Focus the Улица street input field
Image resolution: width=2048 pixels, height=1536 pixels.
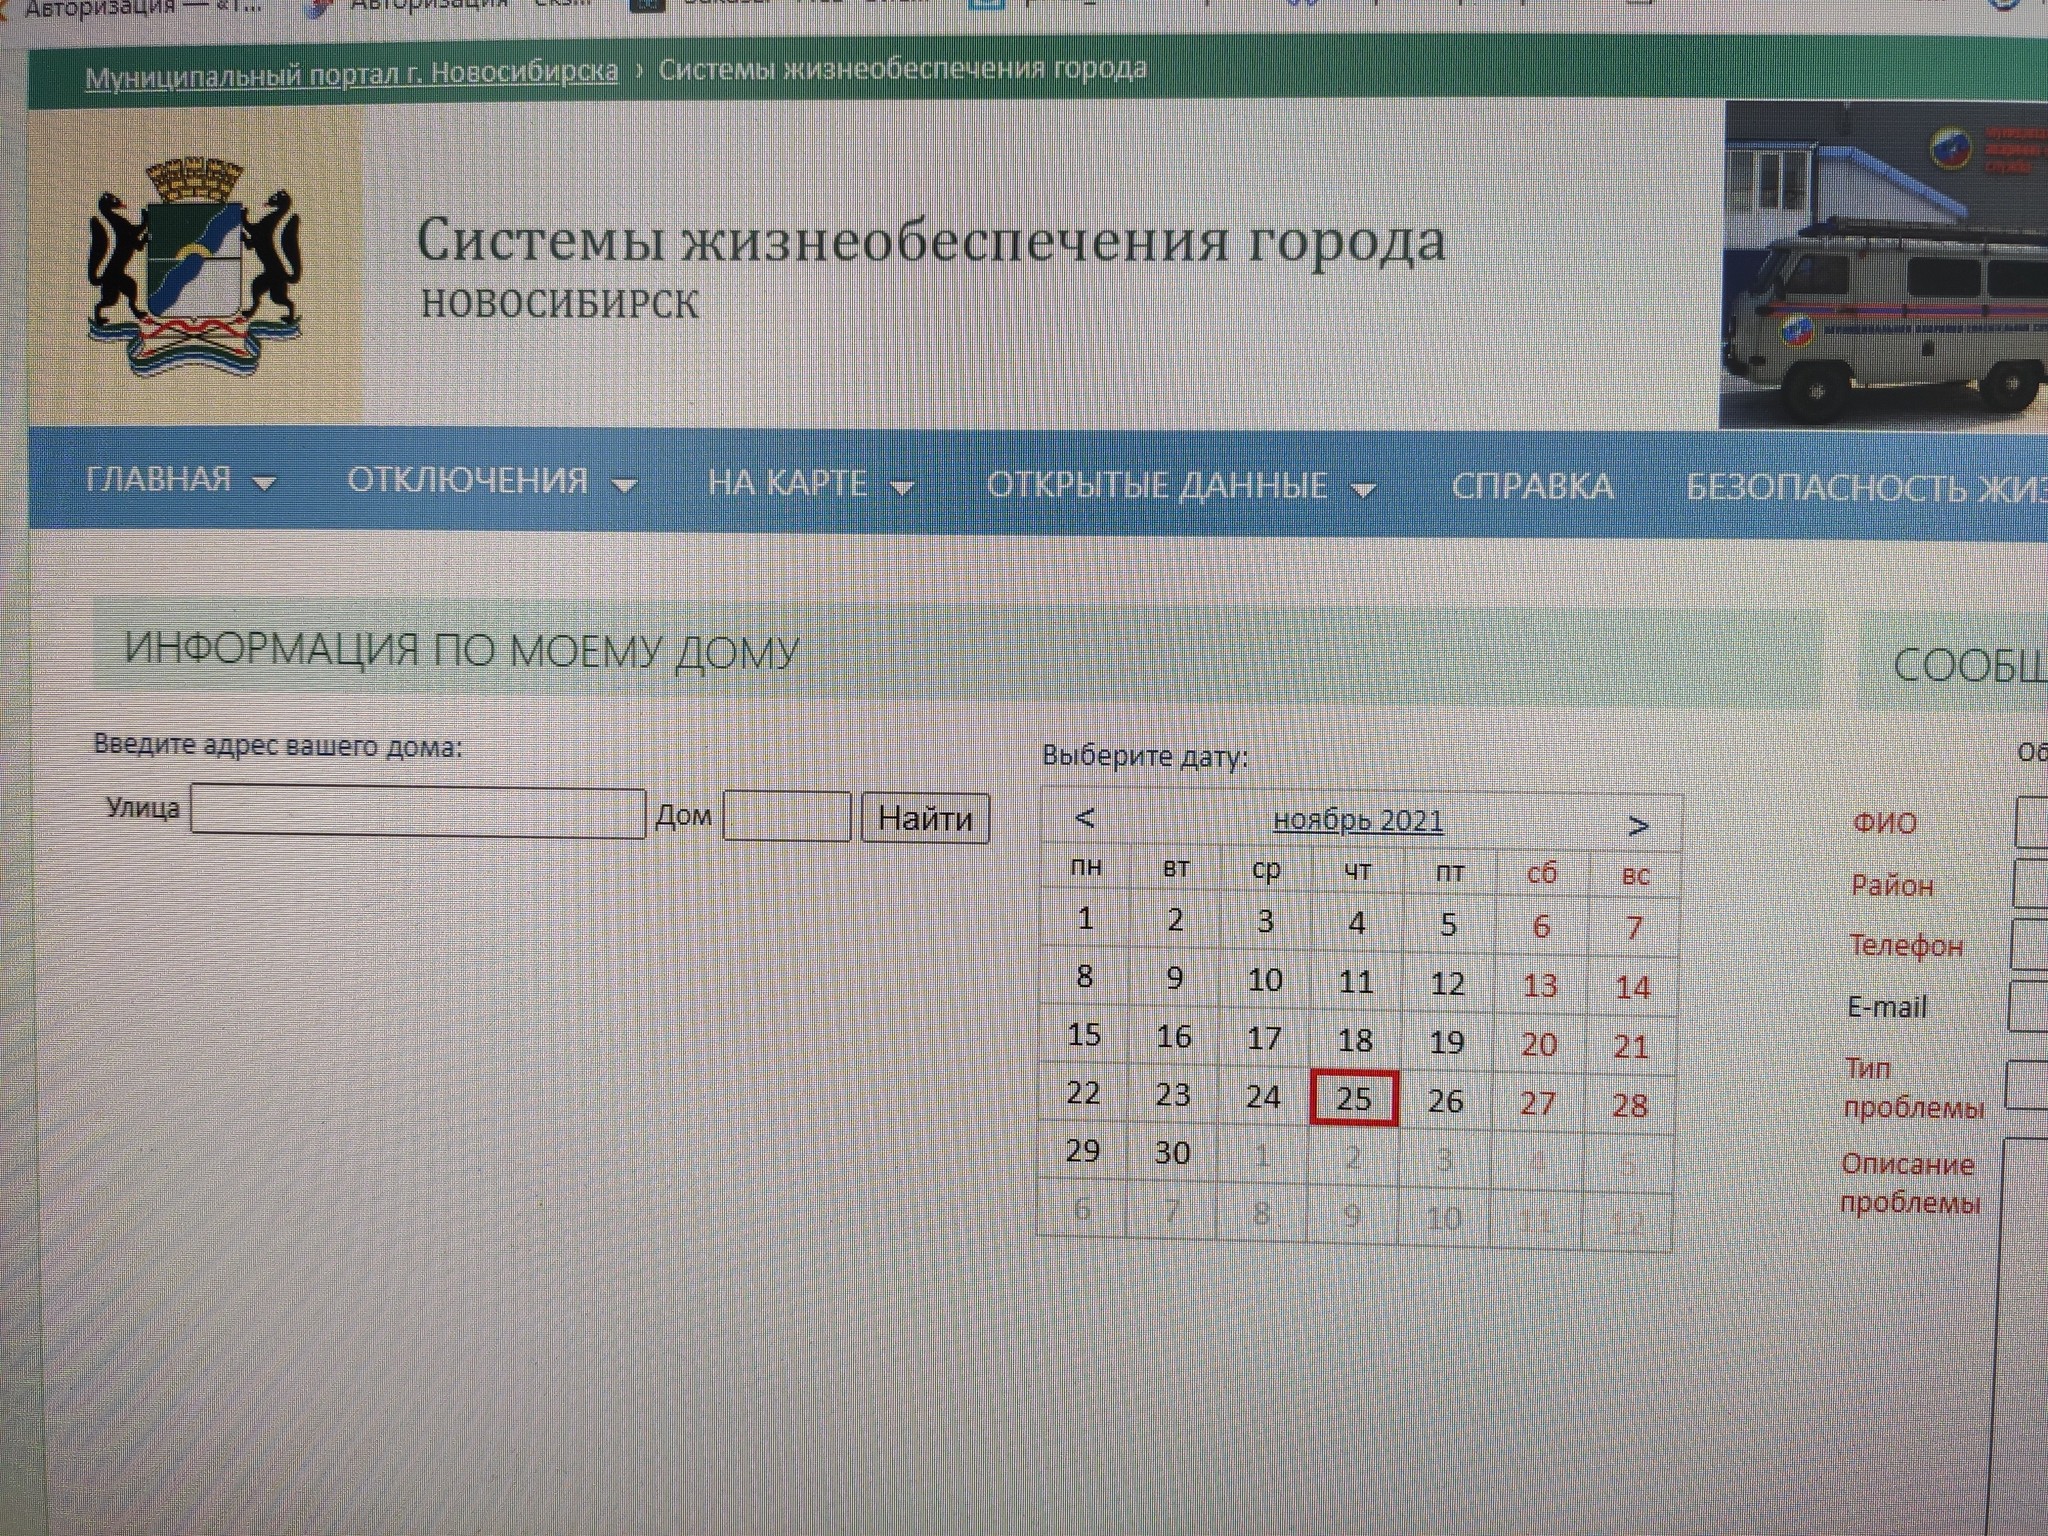[x=418, y=813]
